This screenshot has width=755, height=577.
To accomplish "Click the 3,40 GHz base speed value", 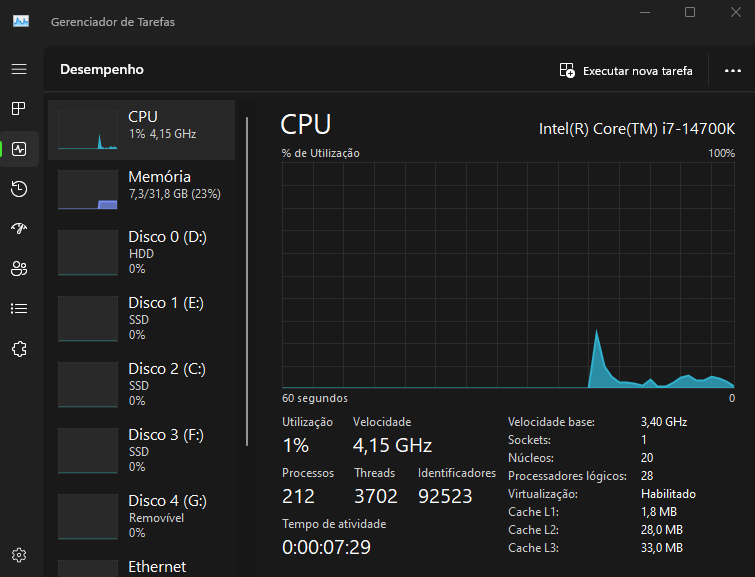I will coord(664,422).
